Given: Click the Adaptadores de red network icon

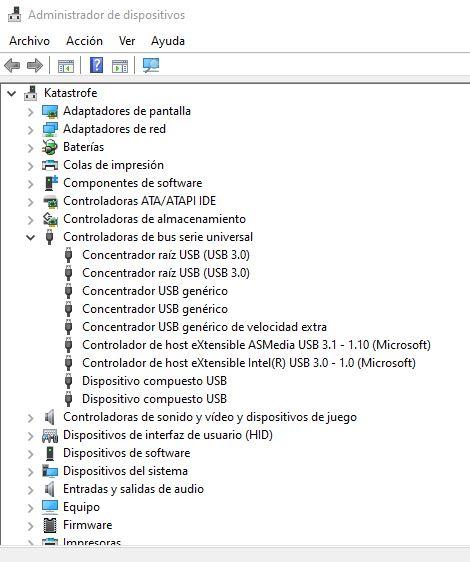Looking at the screenshot, I should point(50,129).
